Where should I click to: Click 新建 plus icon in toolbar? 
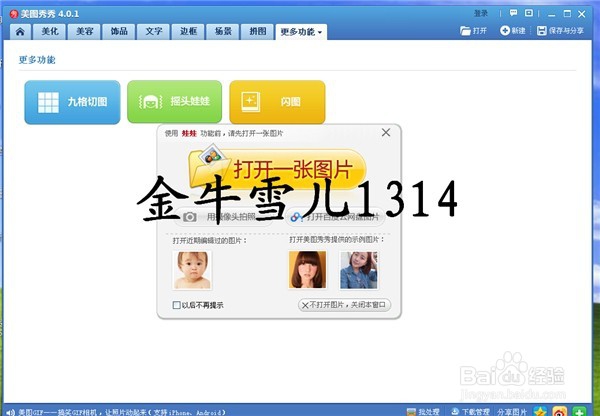point(505,31)
